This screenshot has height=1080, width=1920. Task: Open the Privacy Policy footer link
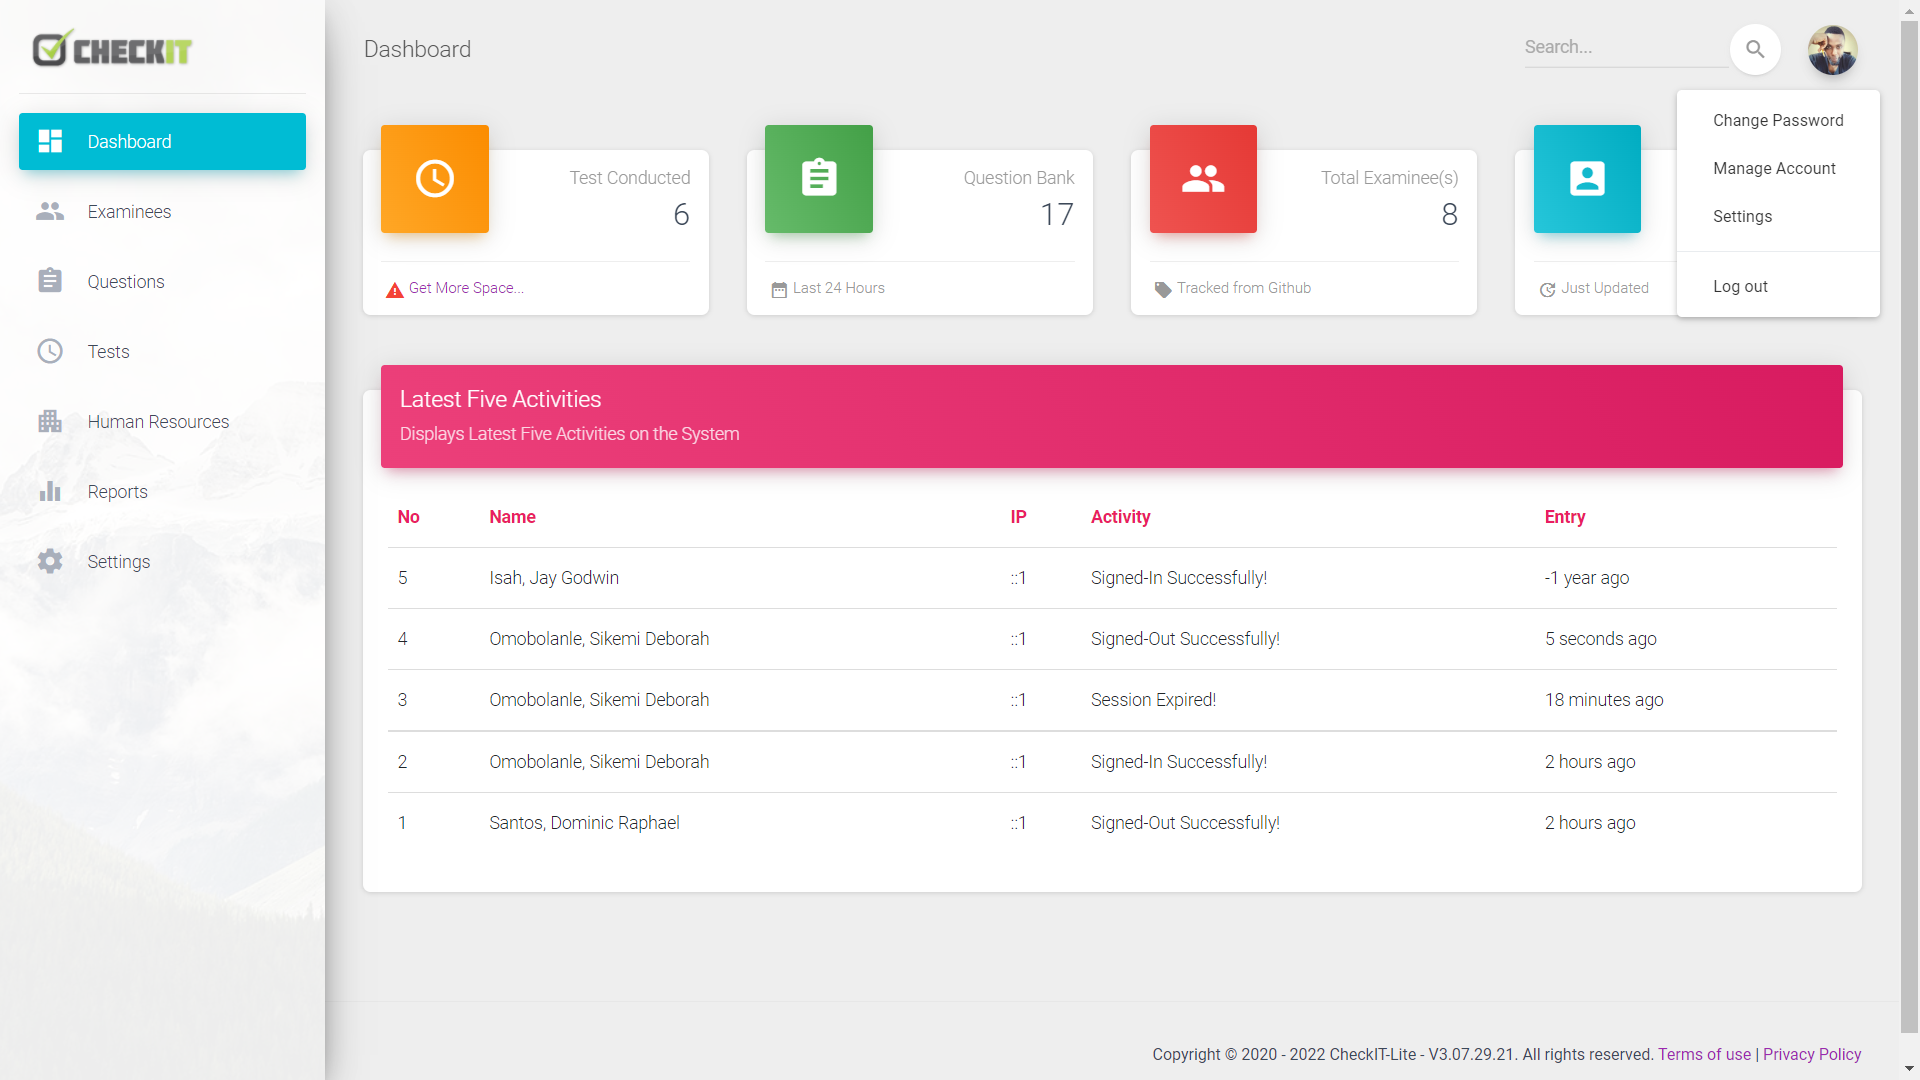(1811, 1054)
